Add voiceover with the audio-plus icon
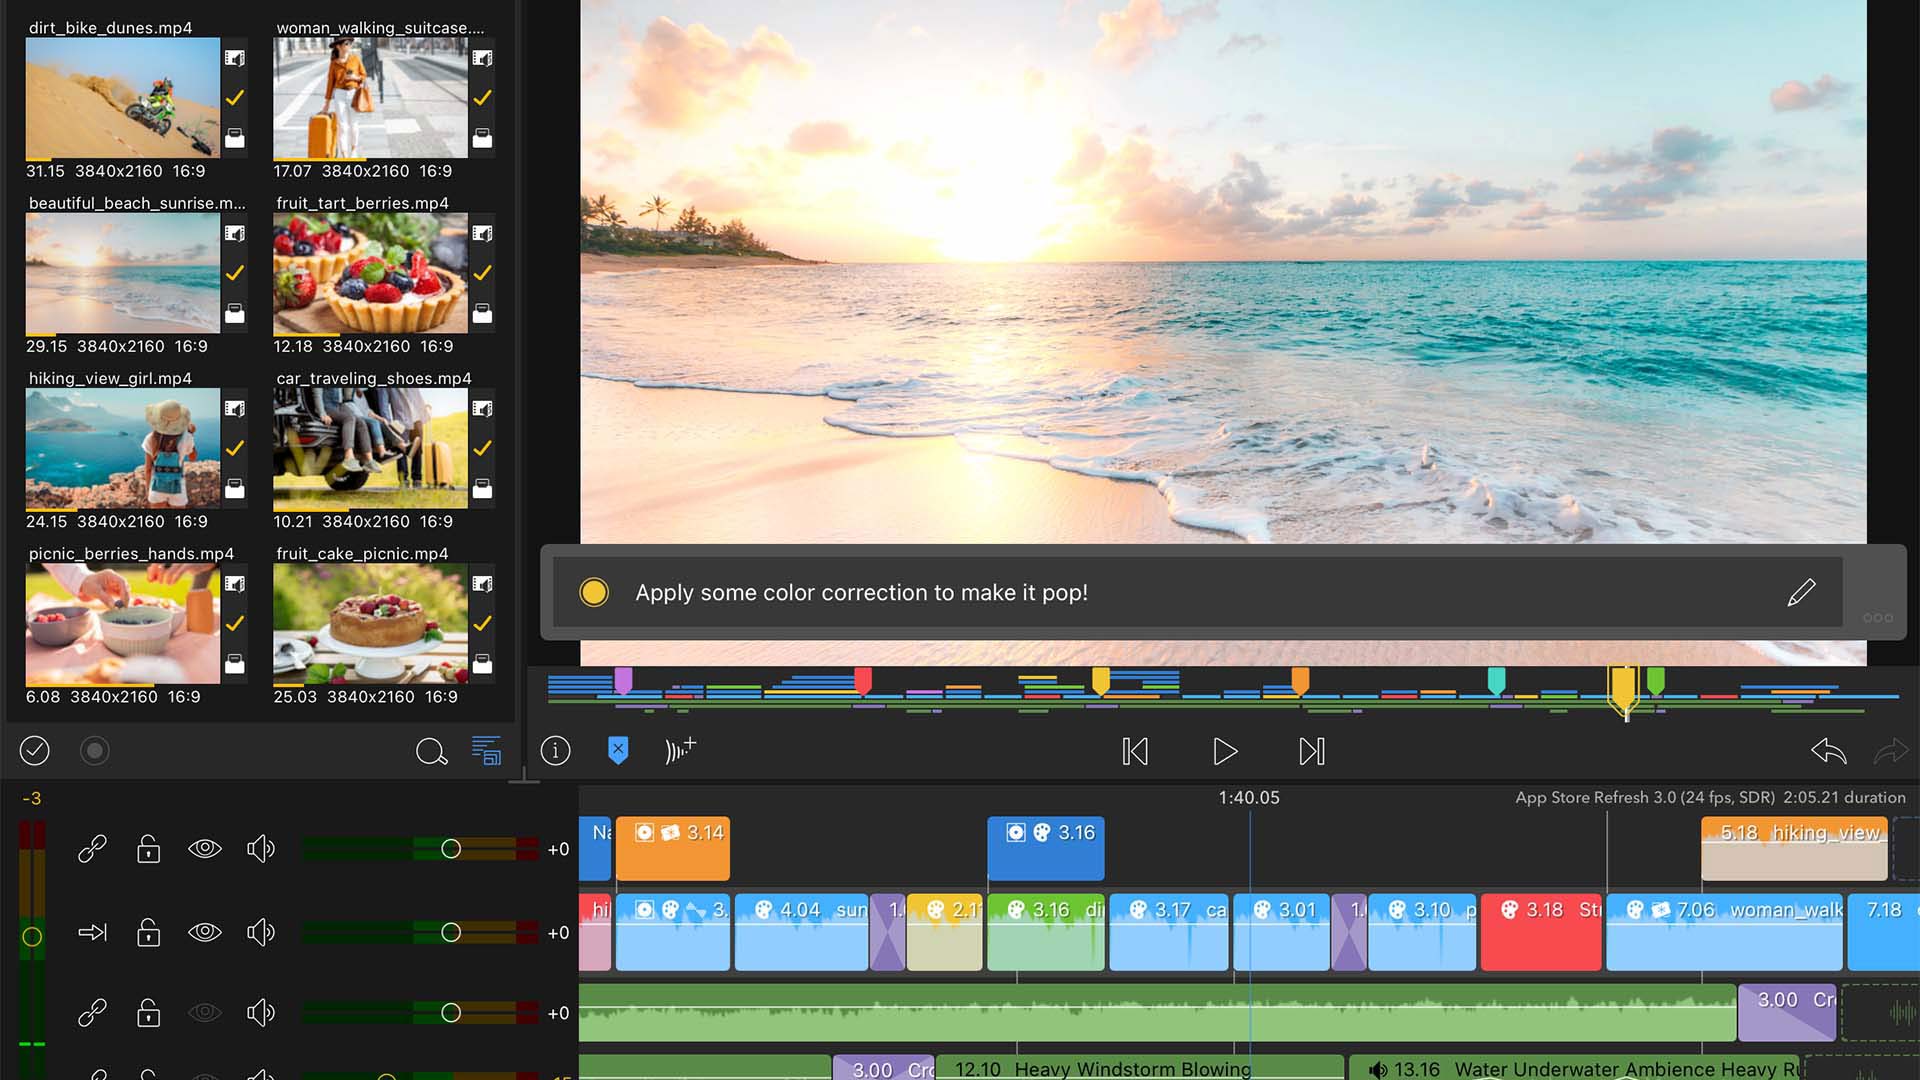Viewport: 1920px width, 1080px height. click(680, 750)
